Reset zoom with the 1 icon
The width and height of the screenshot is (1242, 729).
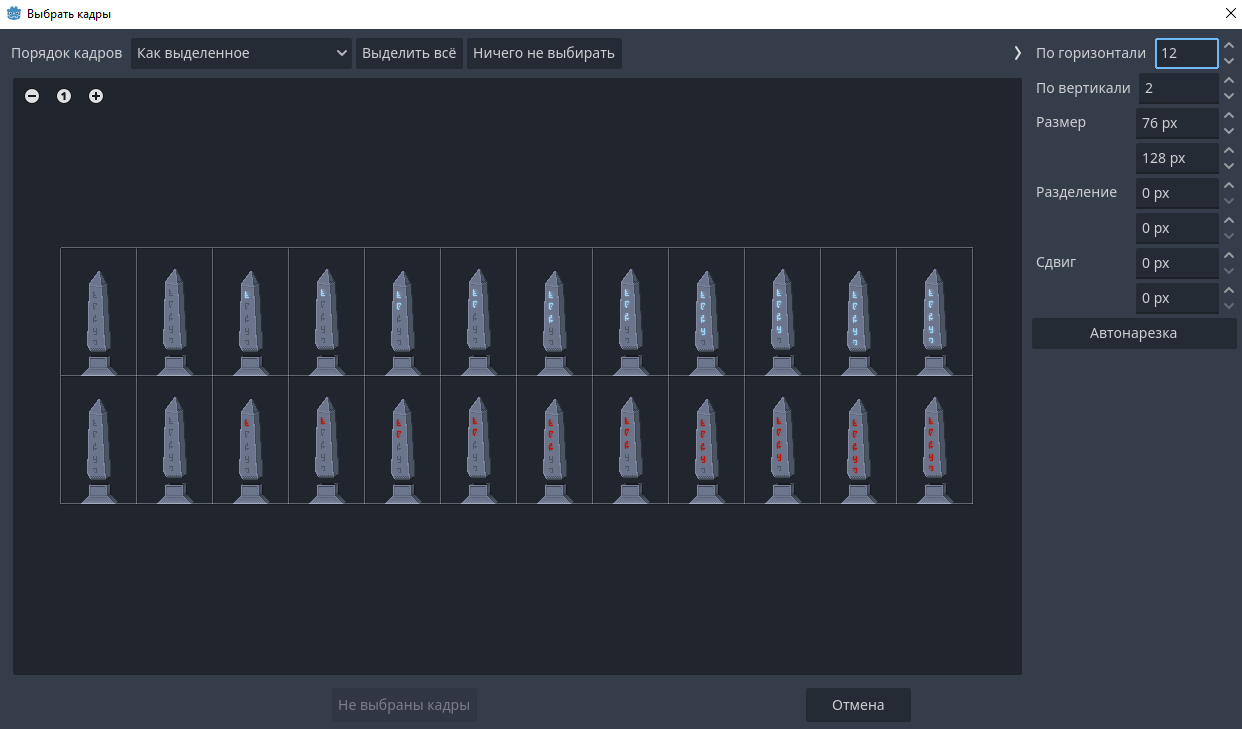(64, 96)
